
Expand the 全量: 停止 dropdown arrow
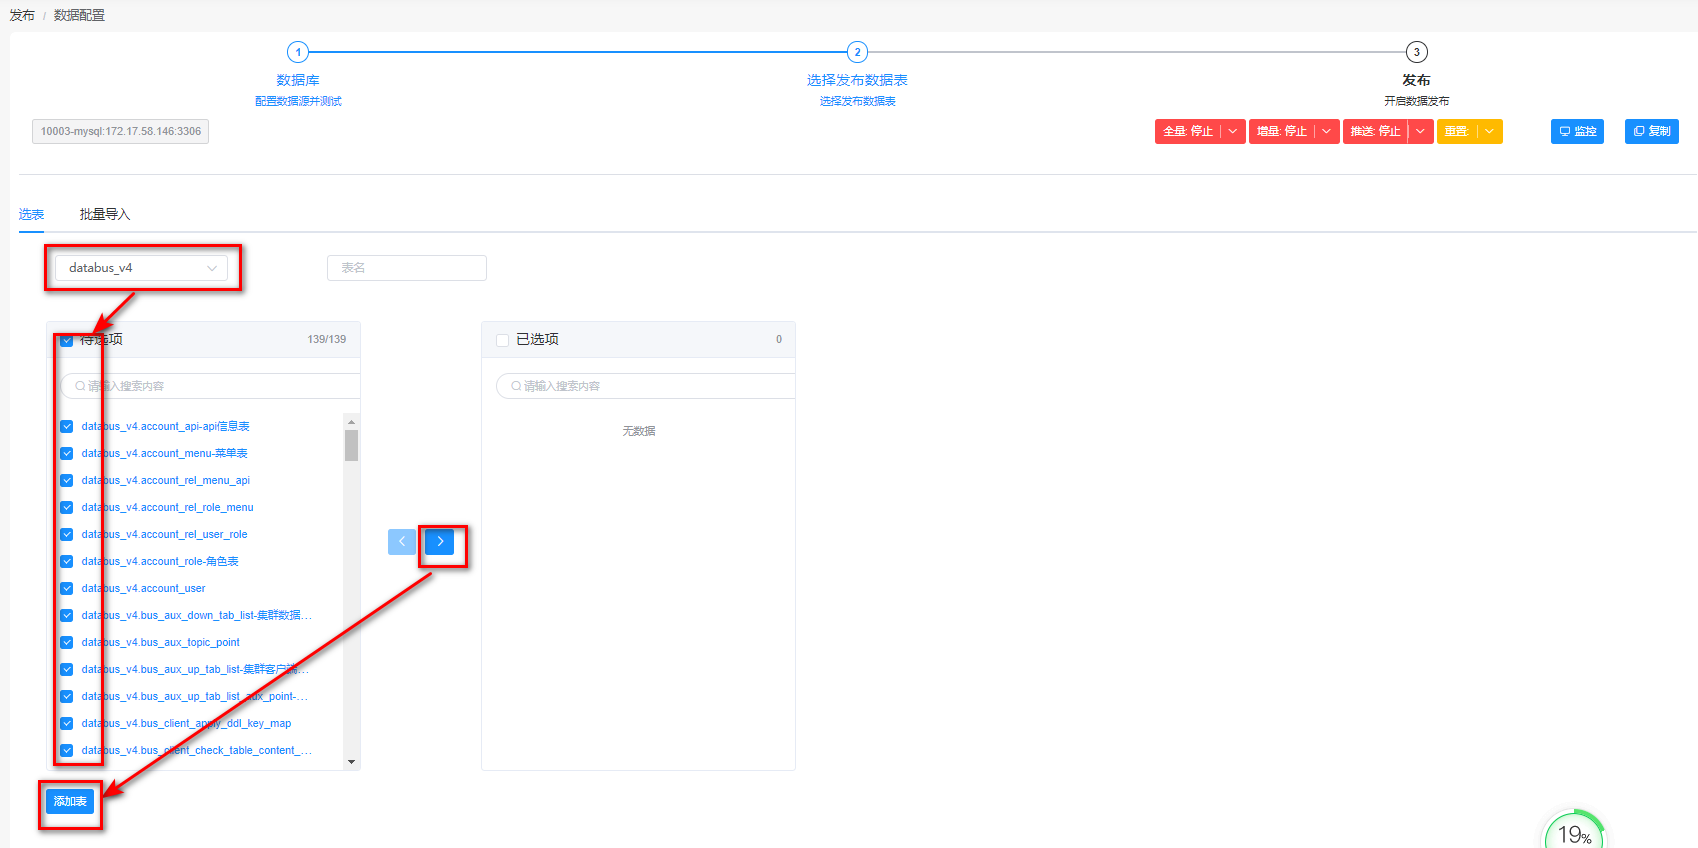1233,131
